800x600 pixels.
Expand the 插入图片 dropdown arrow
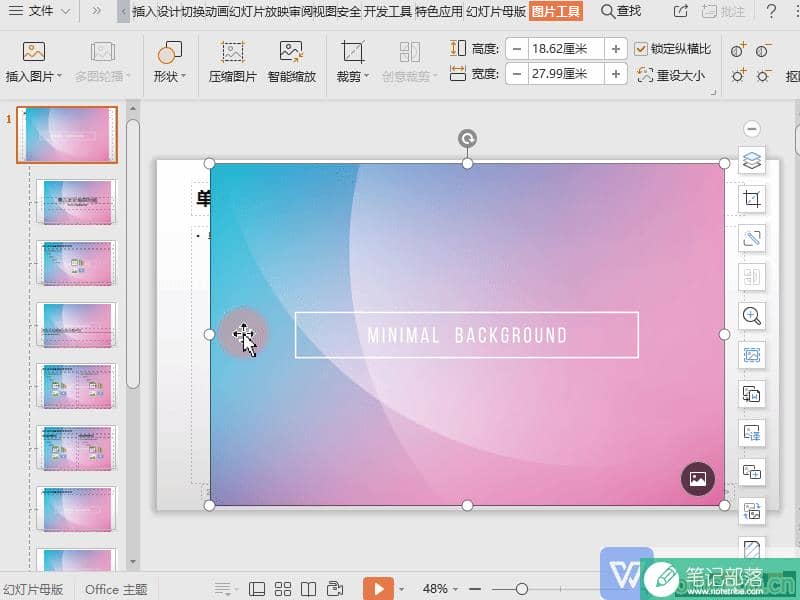point(59,77)
